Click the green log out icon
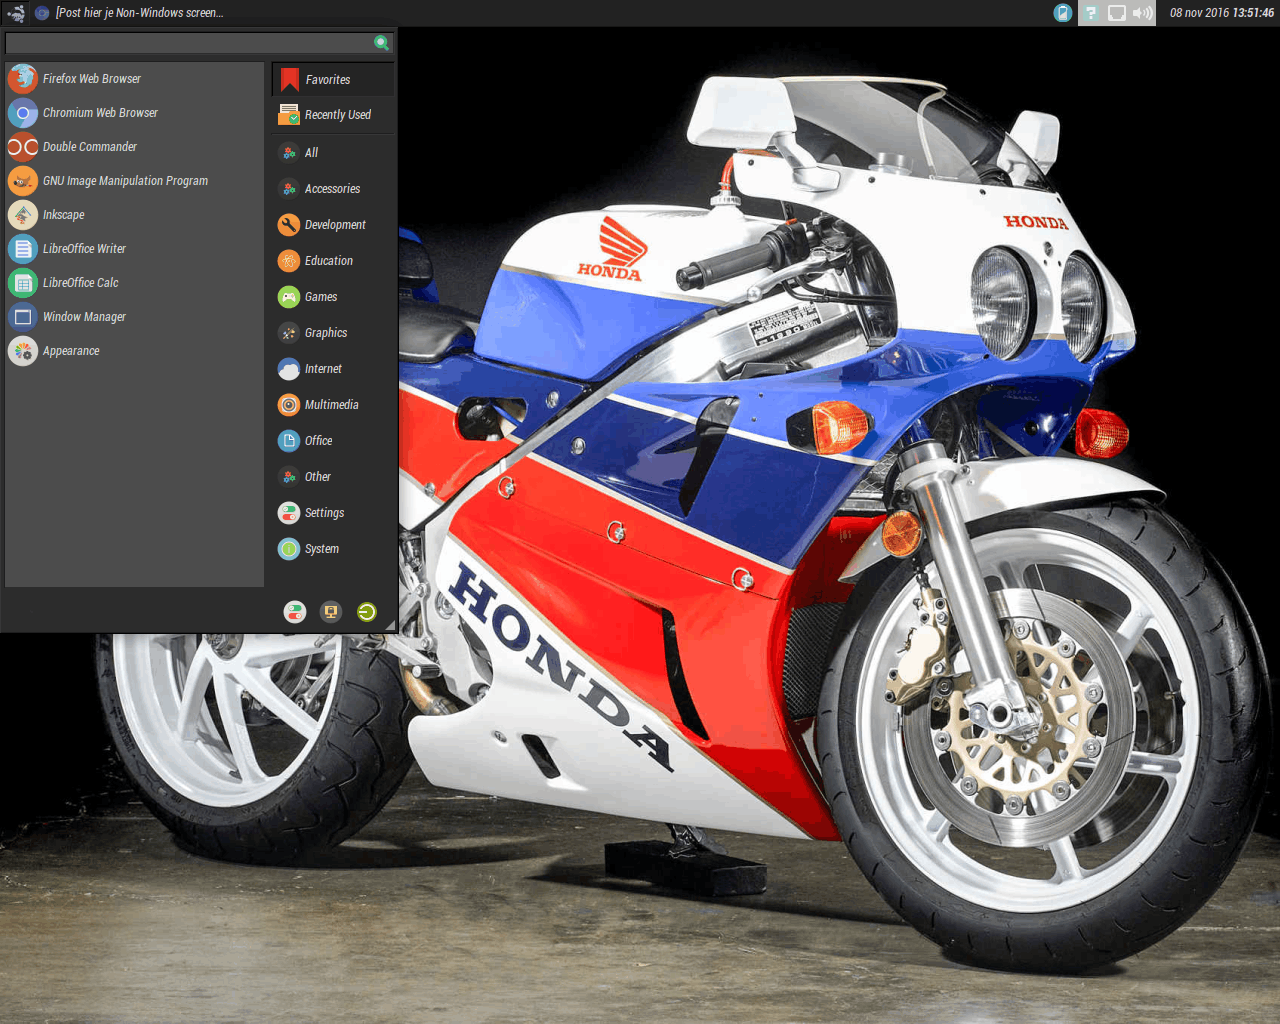The height and width of the screenshot is (1024, 1280). pos(367,612)
